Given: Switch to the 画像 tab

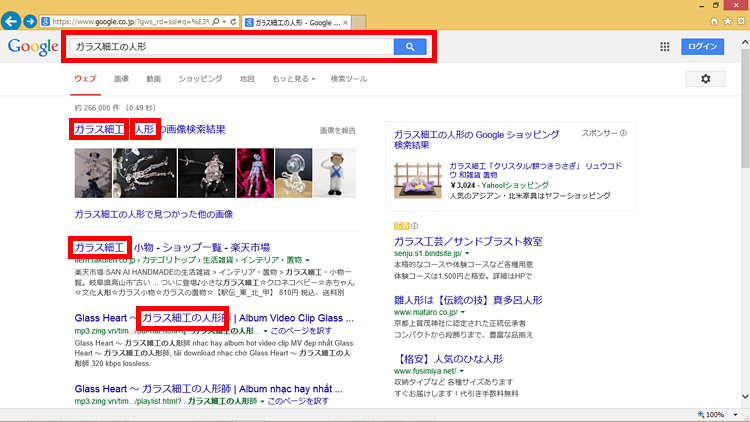Looking at the screenshot, I should point(121,78).
